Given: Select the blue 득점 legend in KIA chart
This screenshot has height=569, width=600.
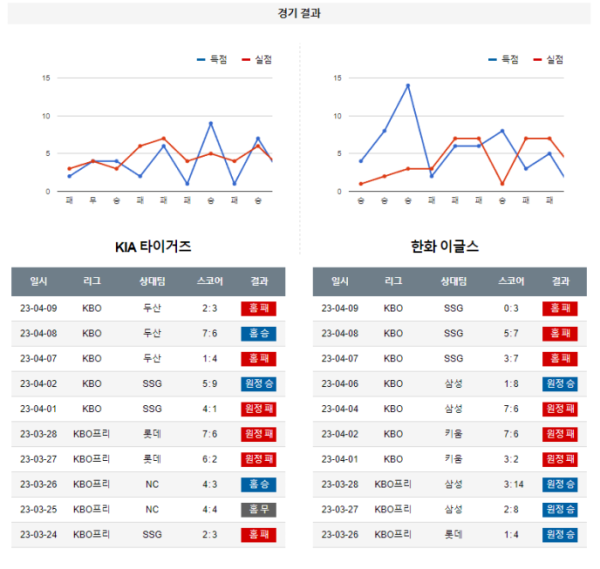Looking at the screenshot, I should pyautogui.click(x=212, y=59).
